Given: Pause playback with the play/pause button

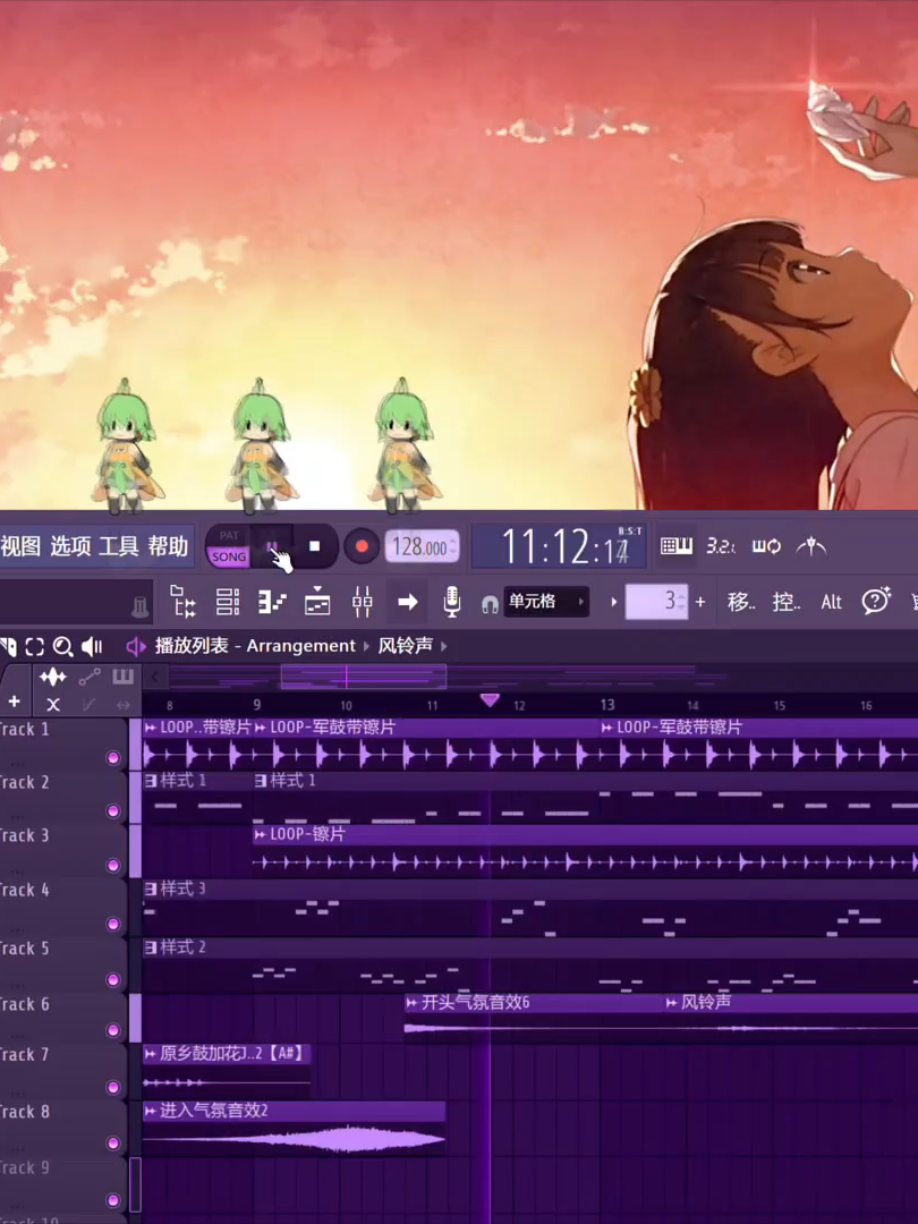Looking at the screenshot, I should 271,546.
